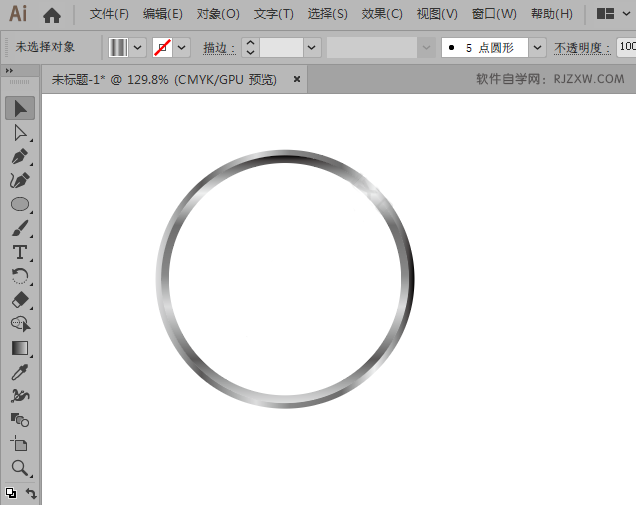Select the Eyedropper tool
The width and height of the screenshot is (636, 505).
point(20,372)
